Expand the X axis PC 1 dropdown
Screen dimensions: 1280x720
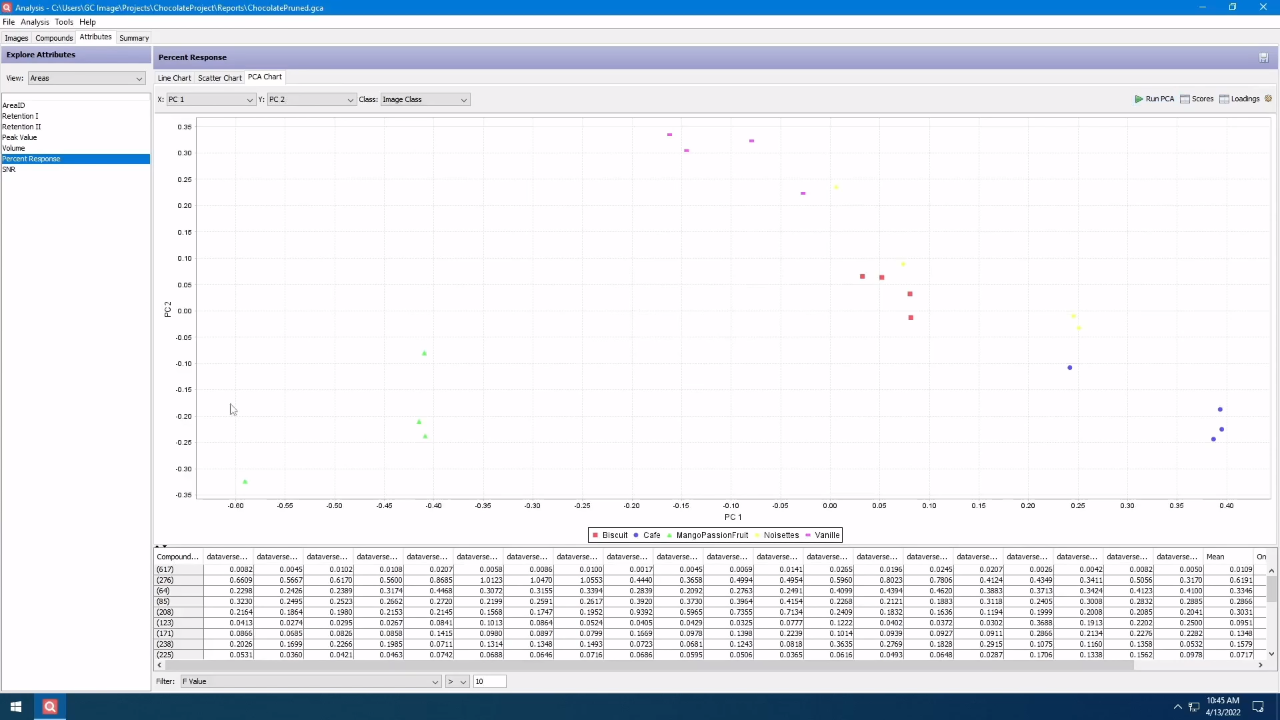210,99
